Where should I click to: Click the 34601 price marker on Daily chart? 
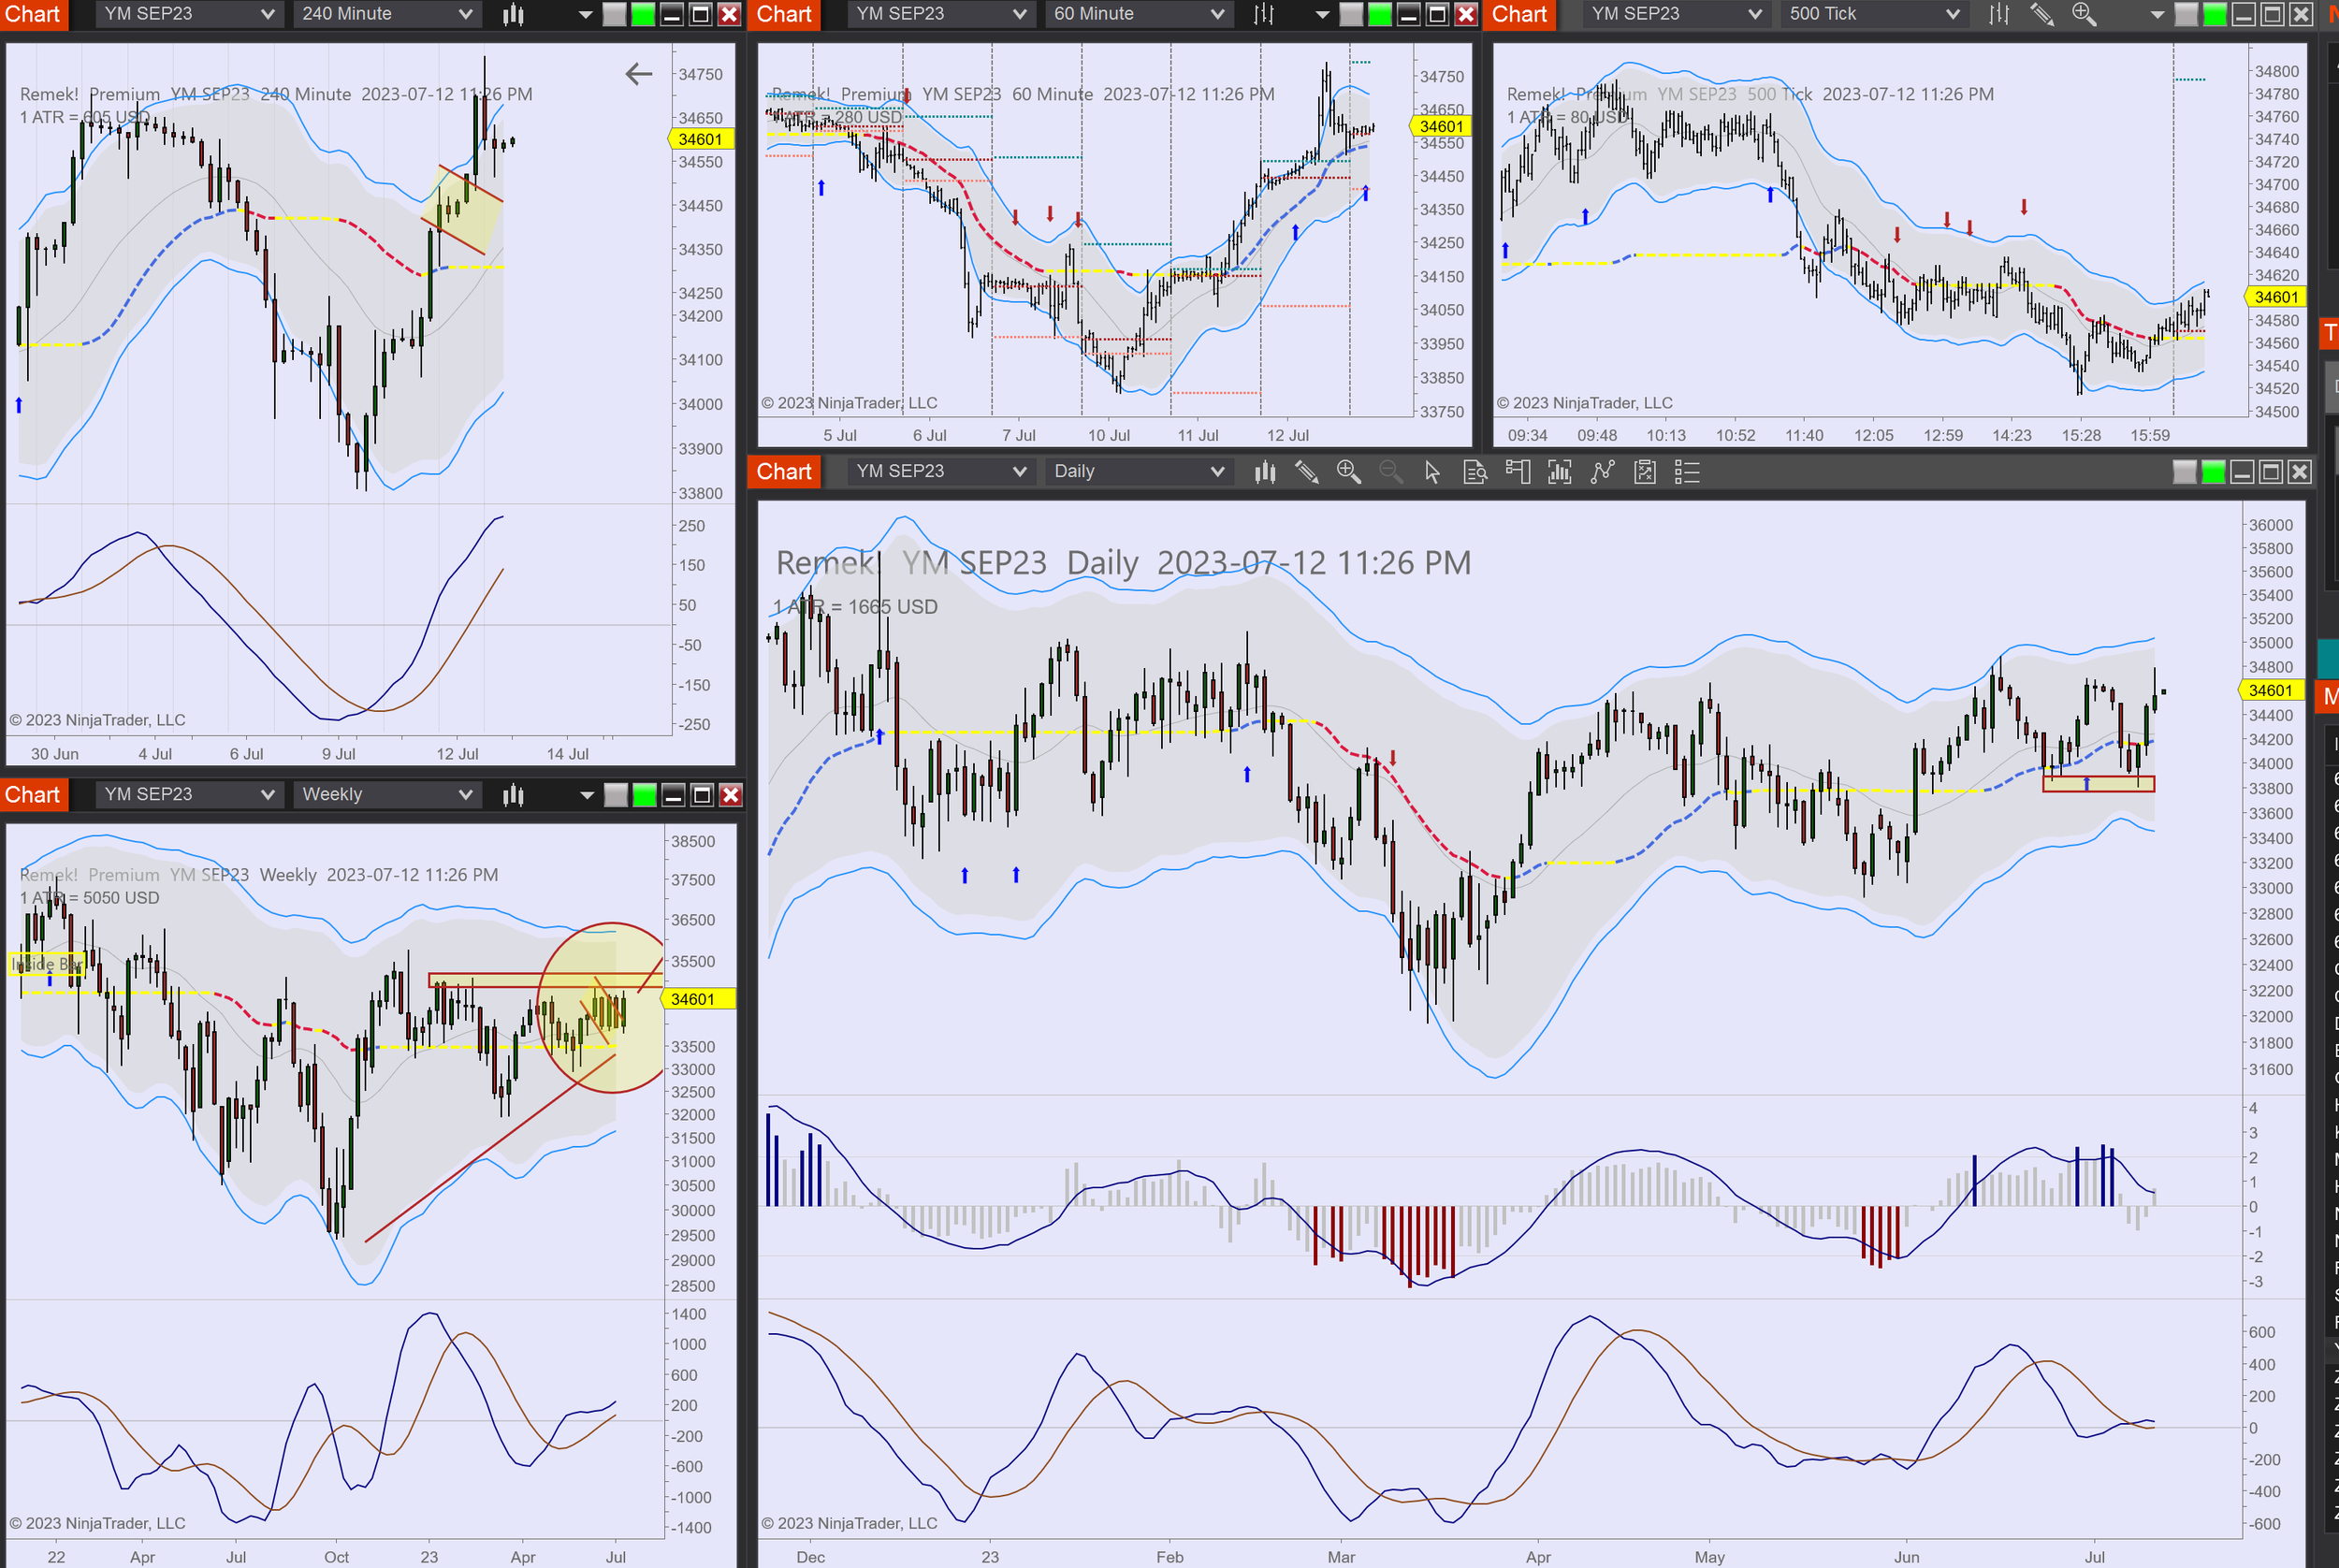(2270, 691)
